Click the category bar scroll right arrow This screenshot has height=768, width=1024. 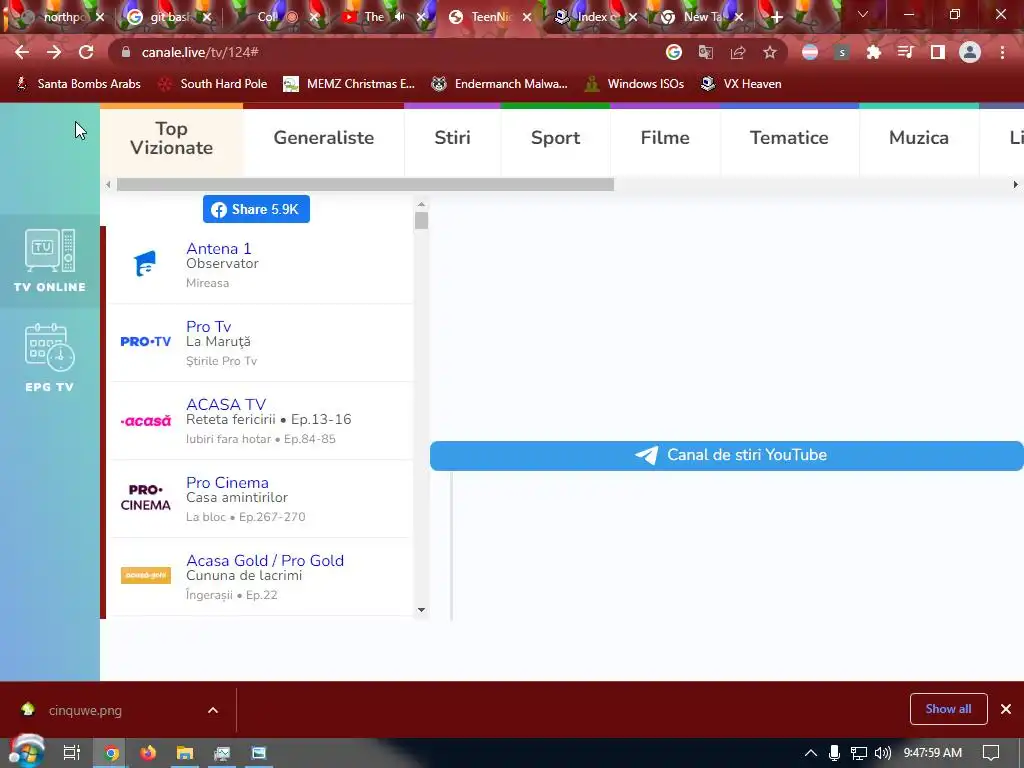tap(1016, 185)
